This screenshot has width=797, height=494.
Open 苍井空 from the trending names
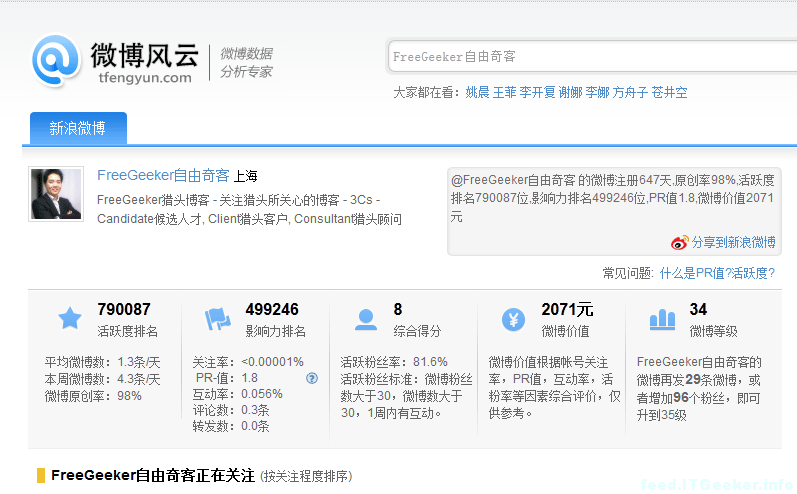[669, 92]
